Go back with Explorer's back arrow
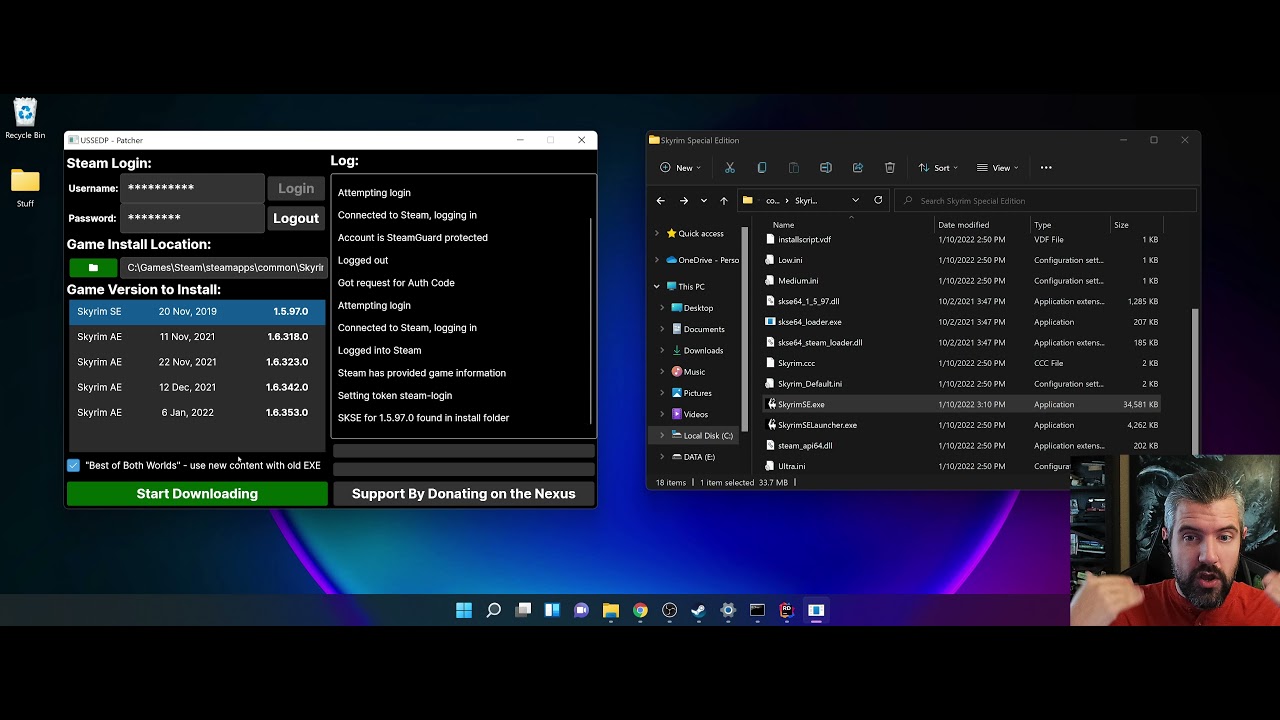This screenshot has height=720, width=1280. pos(660,201)
